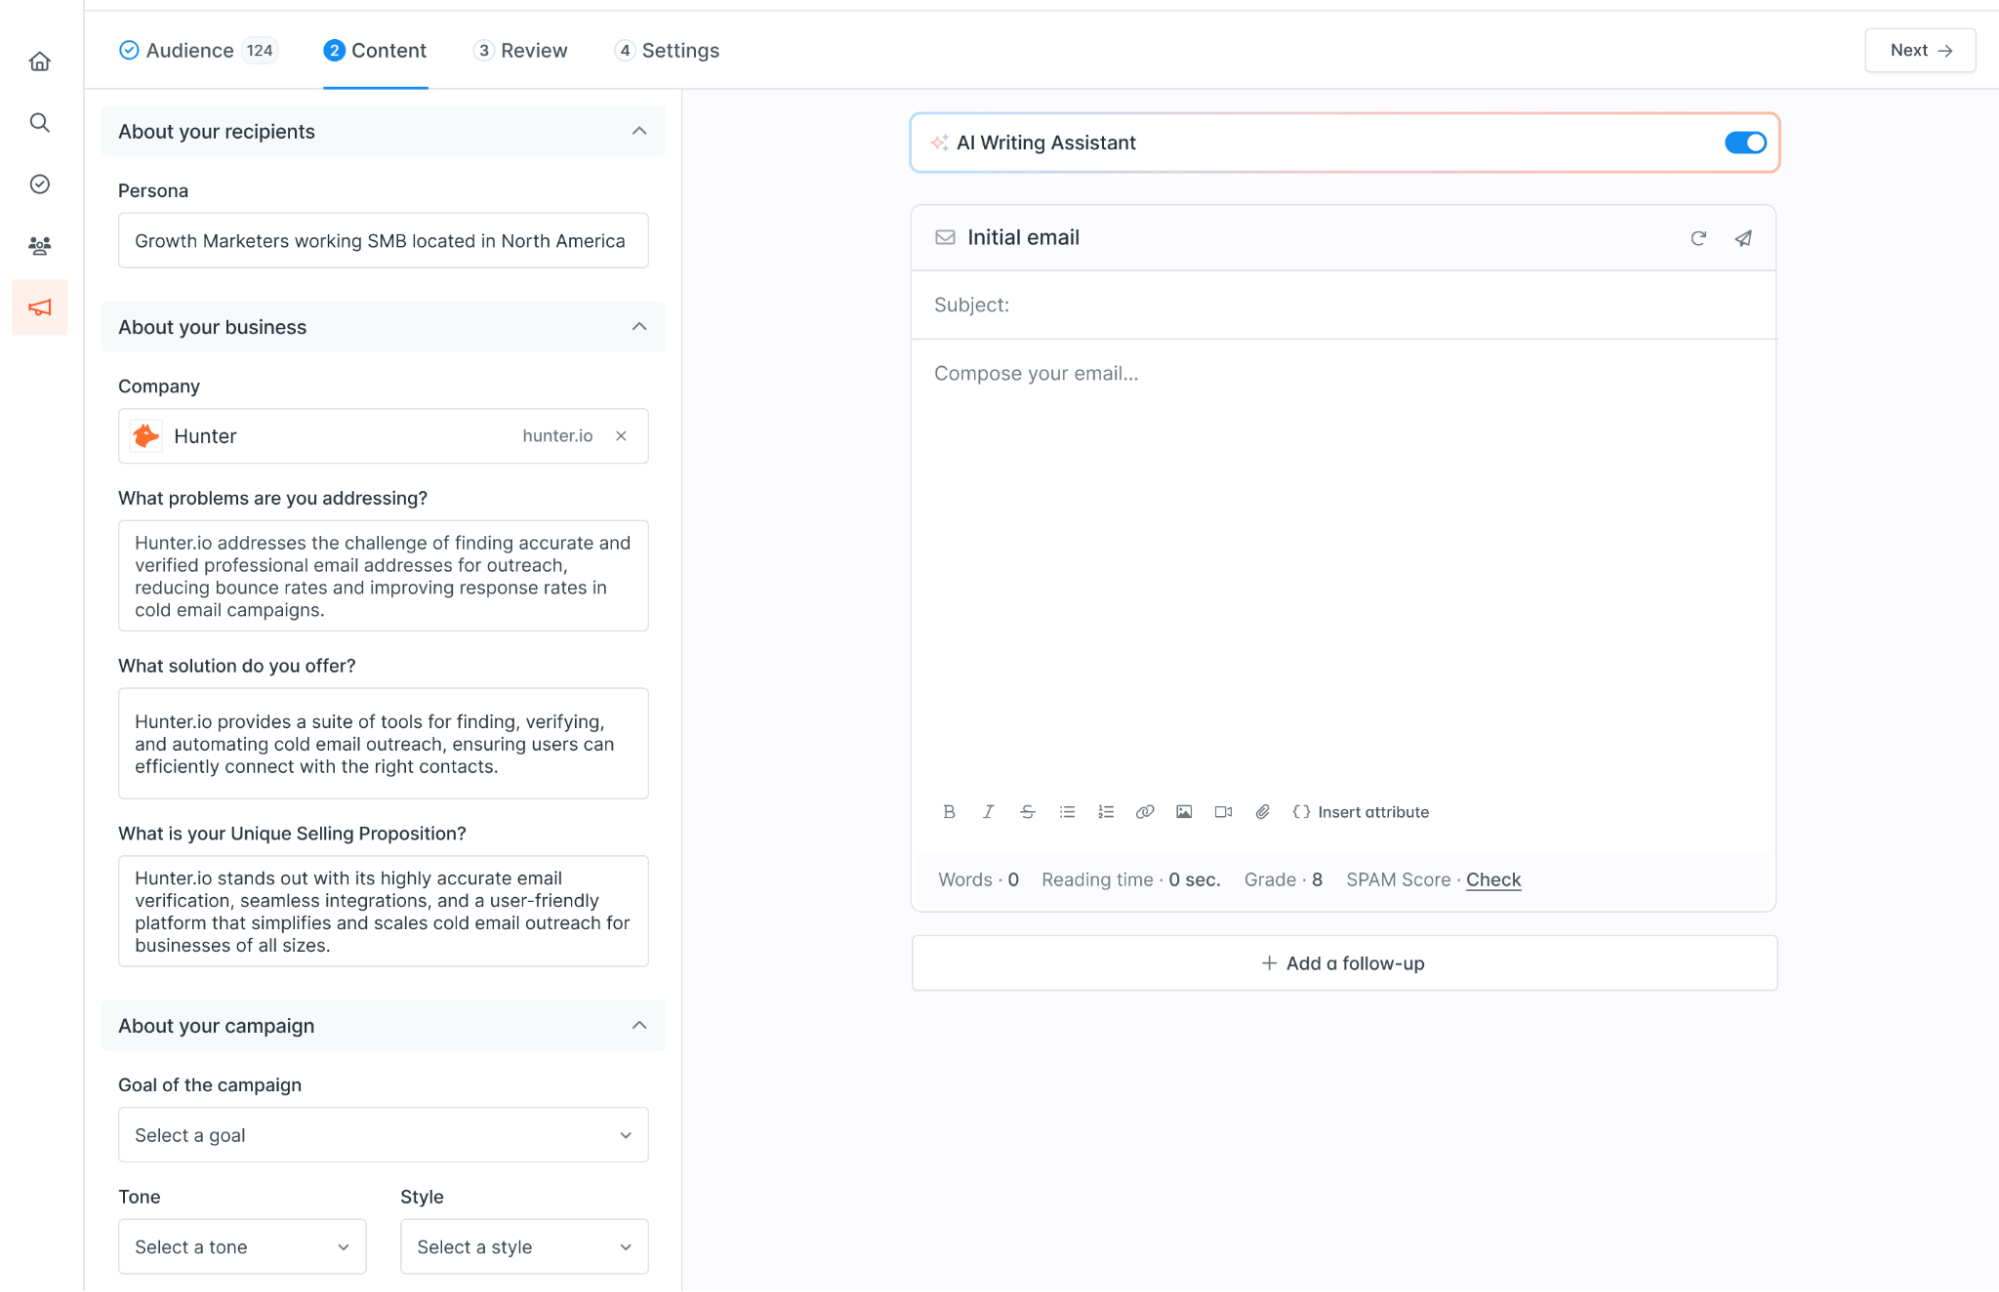Remove the Hunter company with the X

pyautogui.click(x=621, y=436)
